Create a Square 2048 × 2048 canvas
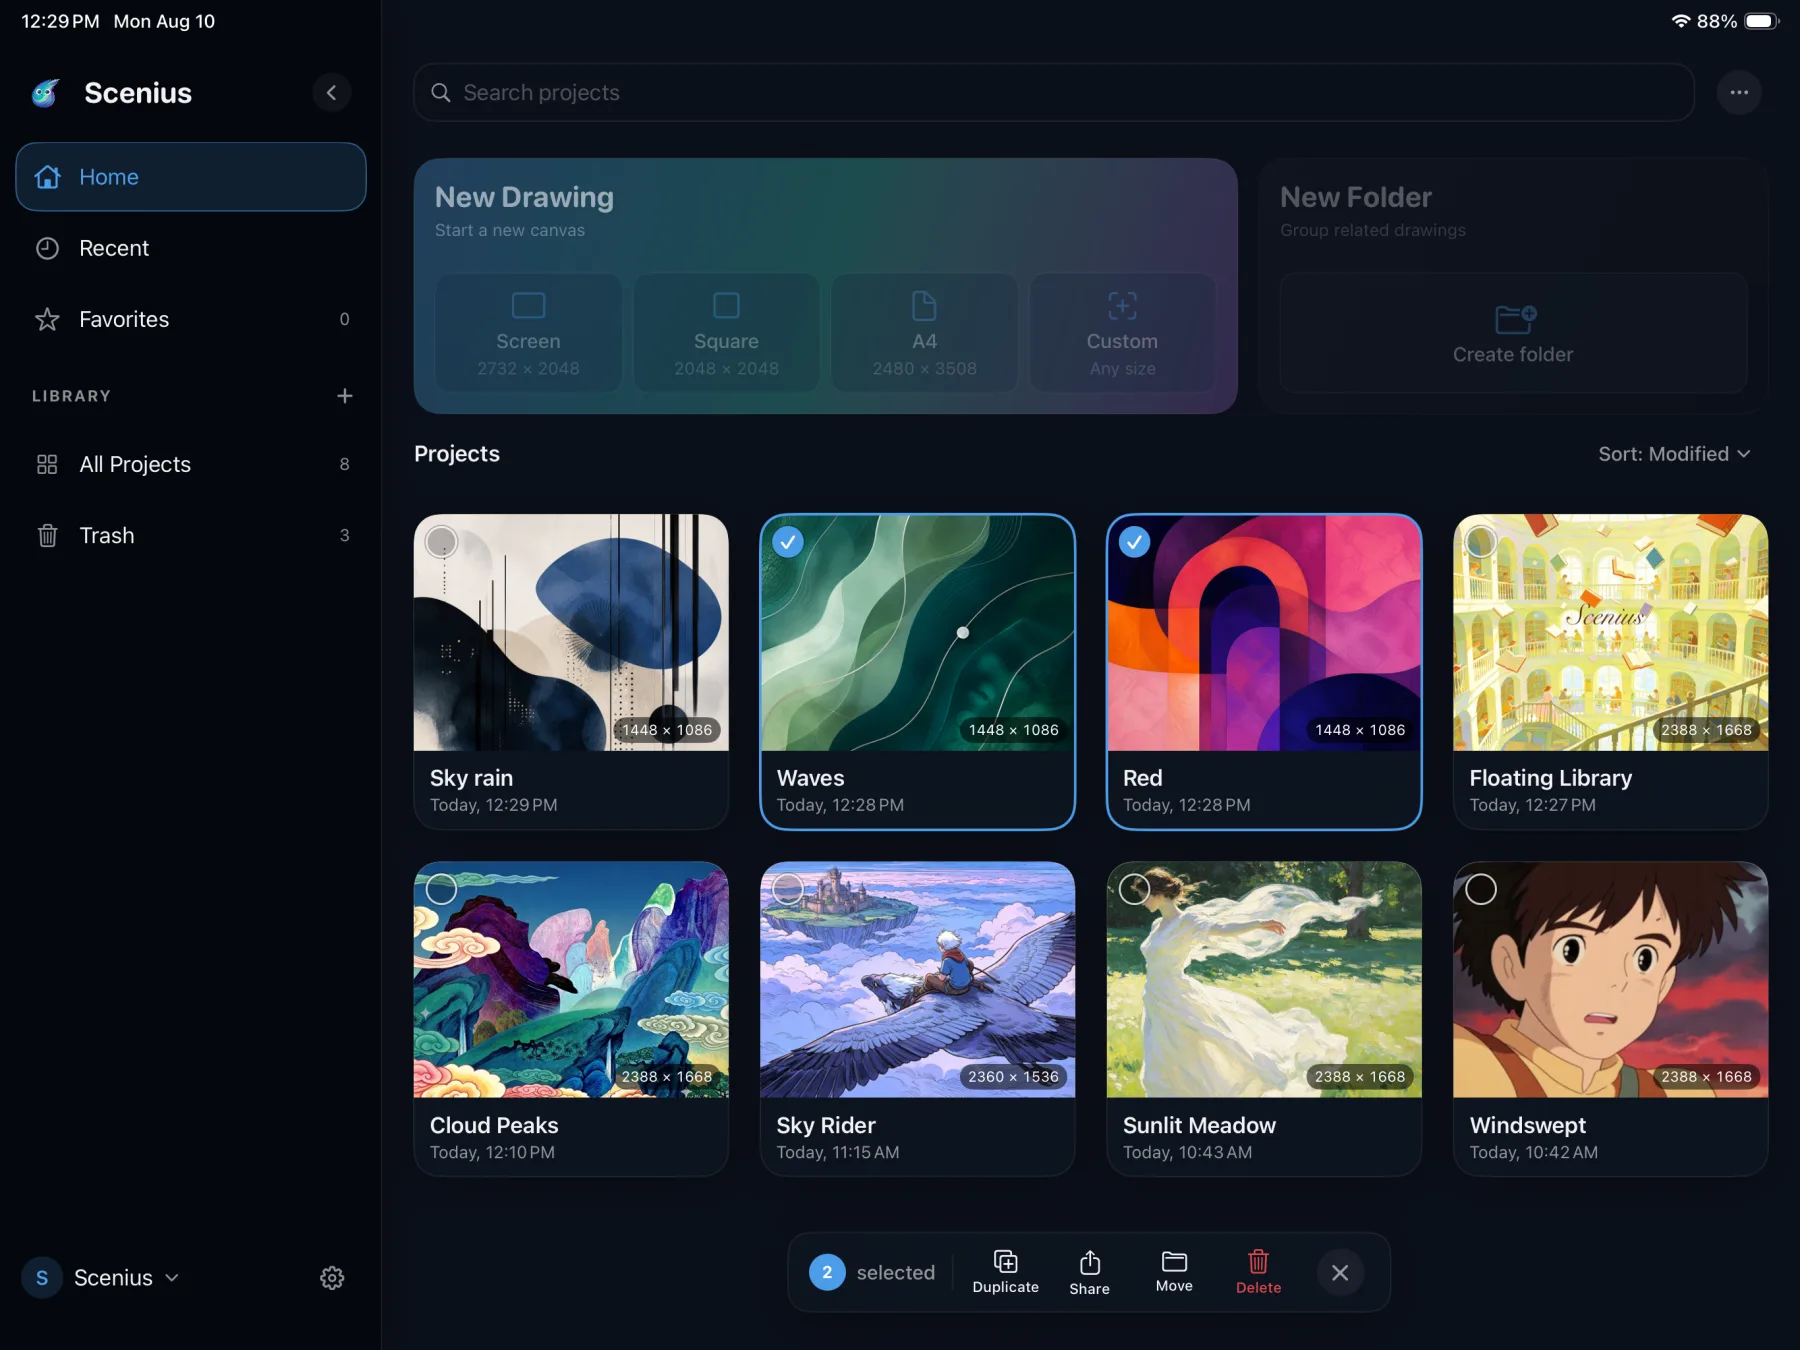Viewport: 1800px width, 1350px height. (x=726, y=334)
